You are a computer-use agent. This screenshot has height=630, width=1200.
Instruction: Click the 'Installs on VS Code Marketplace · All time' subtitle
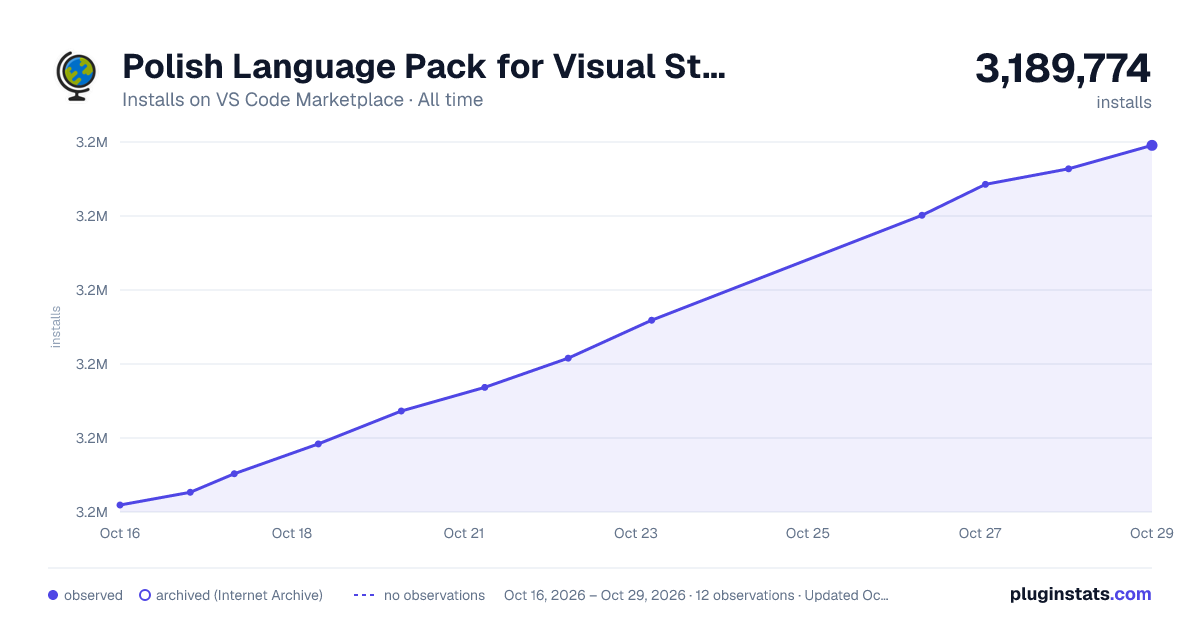tap(302, 100)
